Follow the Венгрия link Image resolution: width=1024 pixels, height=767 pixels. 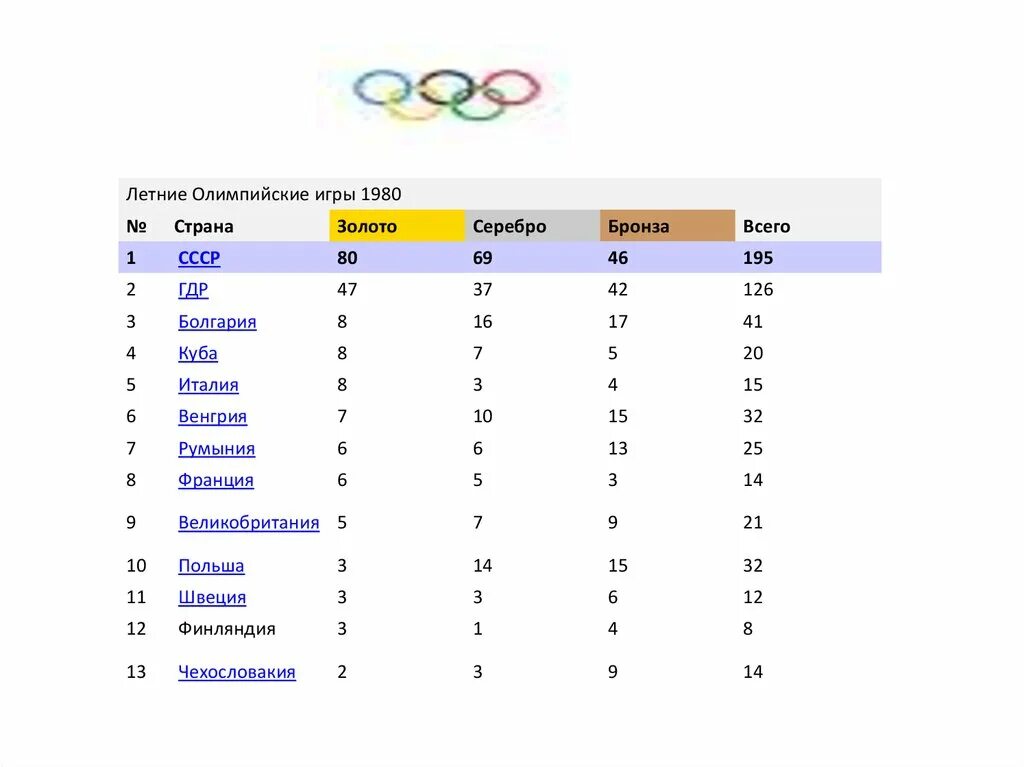coord(213,417)
